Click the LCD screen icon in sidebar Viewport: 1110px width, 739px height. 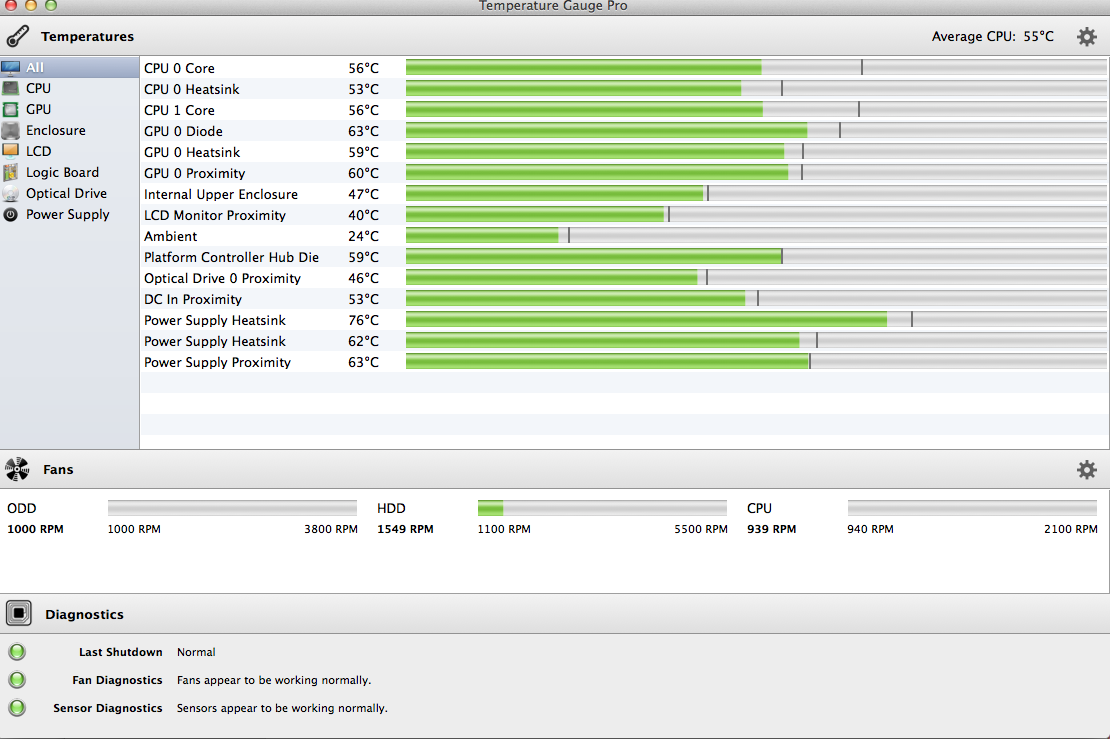tap(11, 151)
